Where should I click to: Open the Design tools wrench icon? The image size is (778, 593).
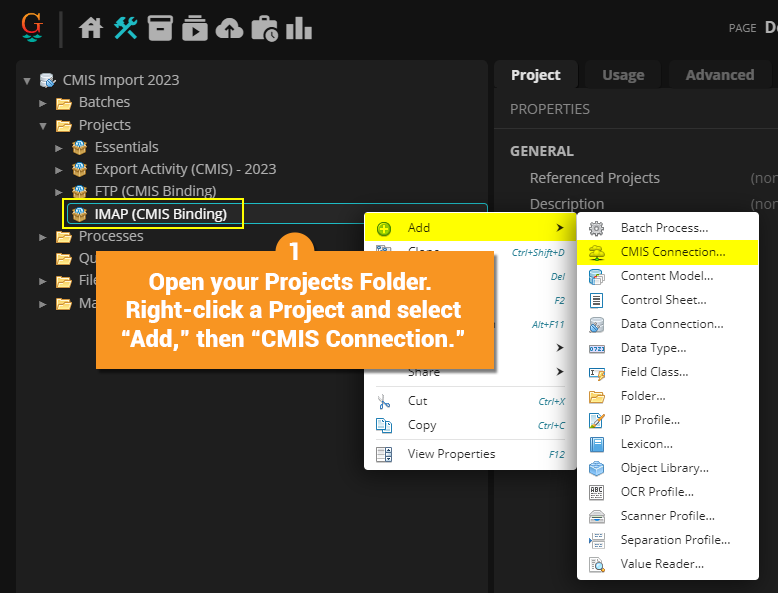coord(125,28)
